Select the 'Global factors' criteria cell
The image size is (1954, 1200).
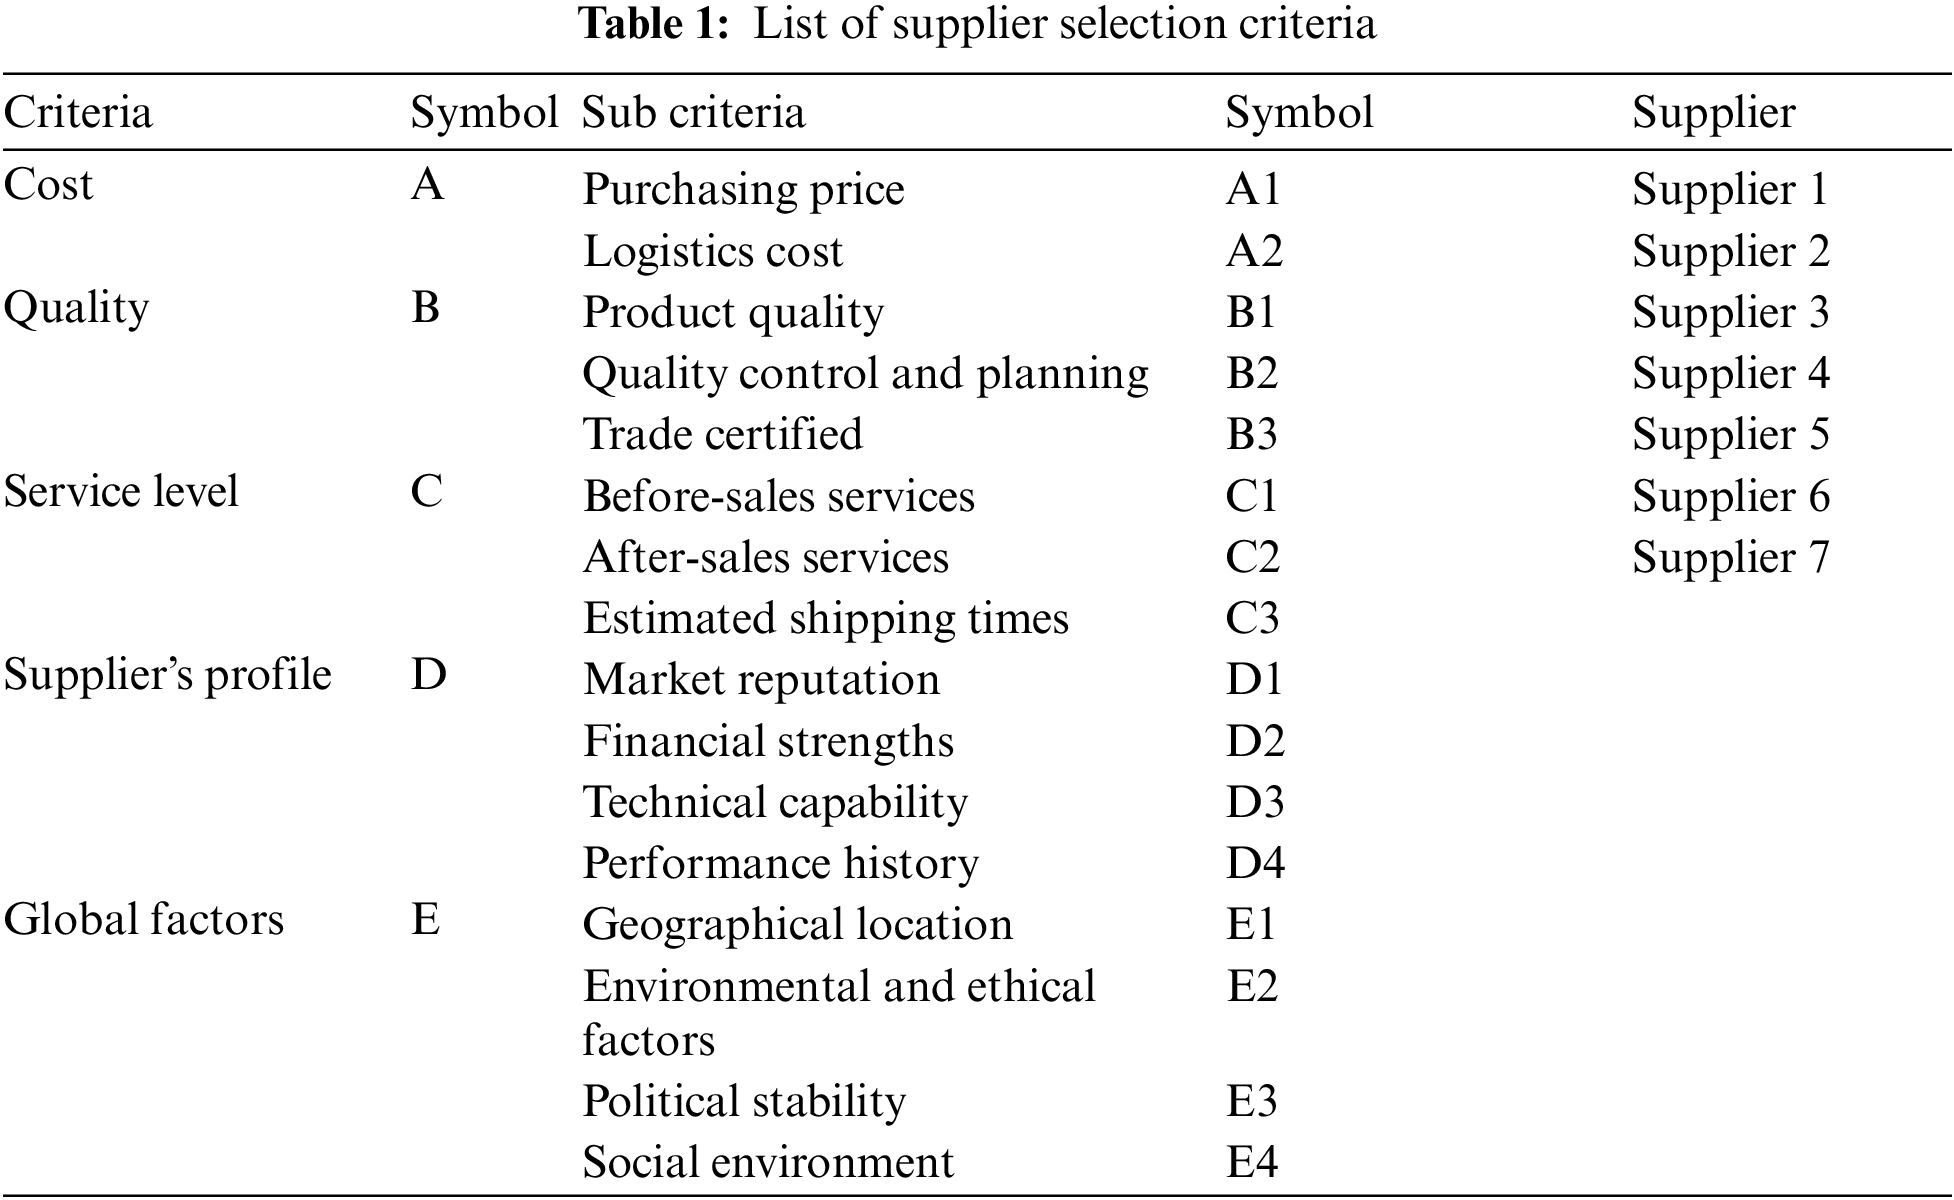(x=144, y=920)
